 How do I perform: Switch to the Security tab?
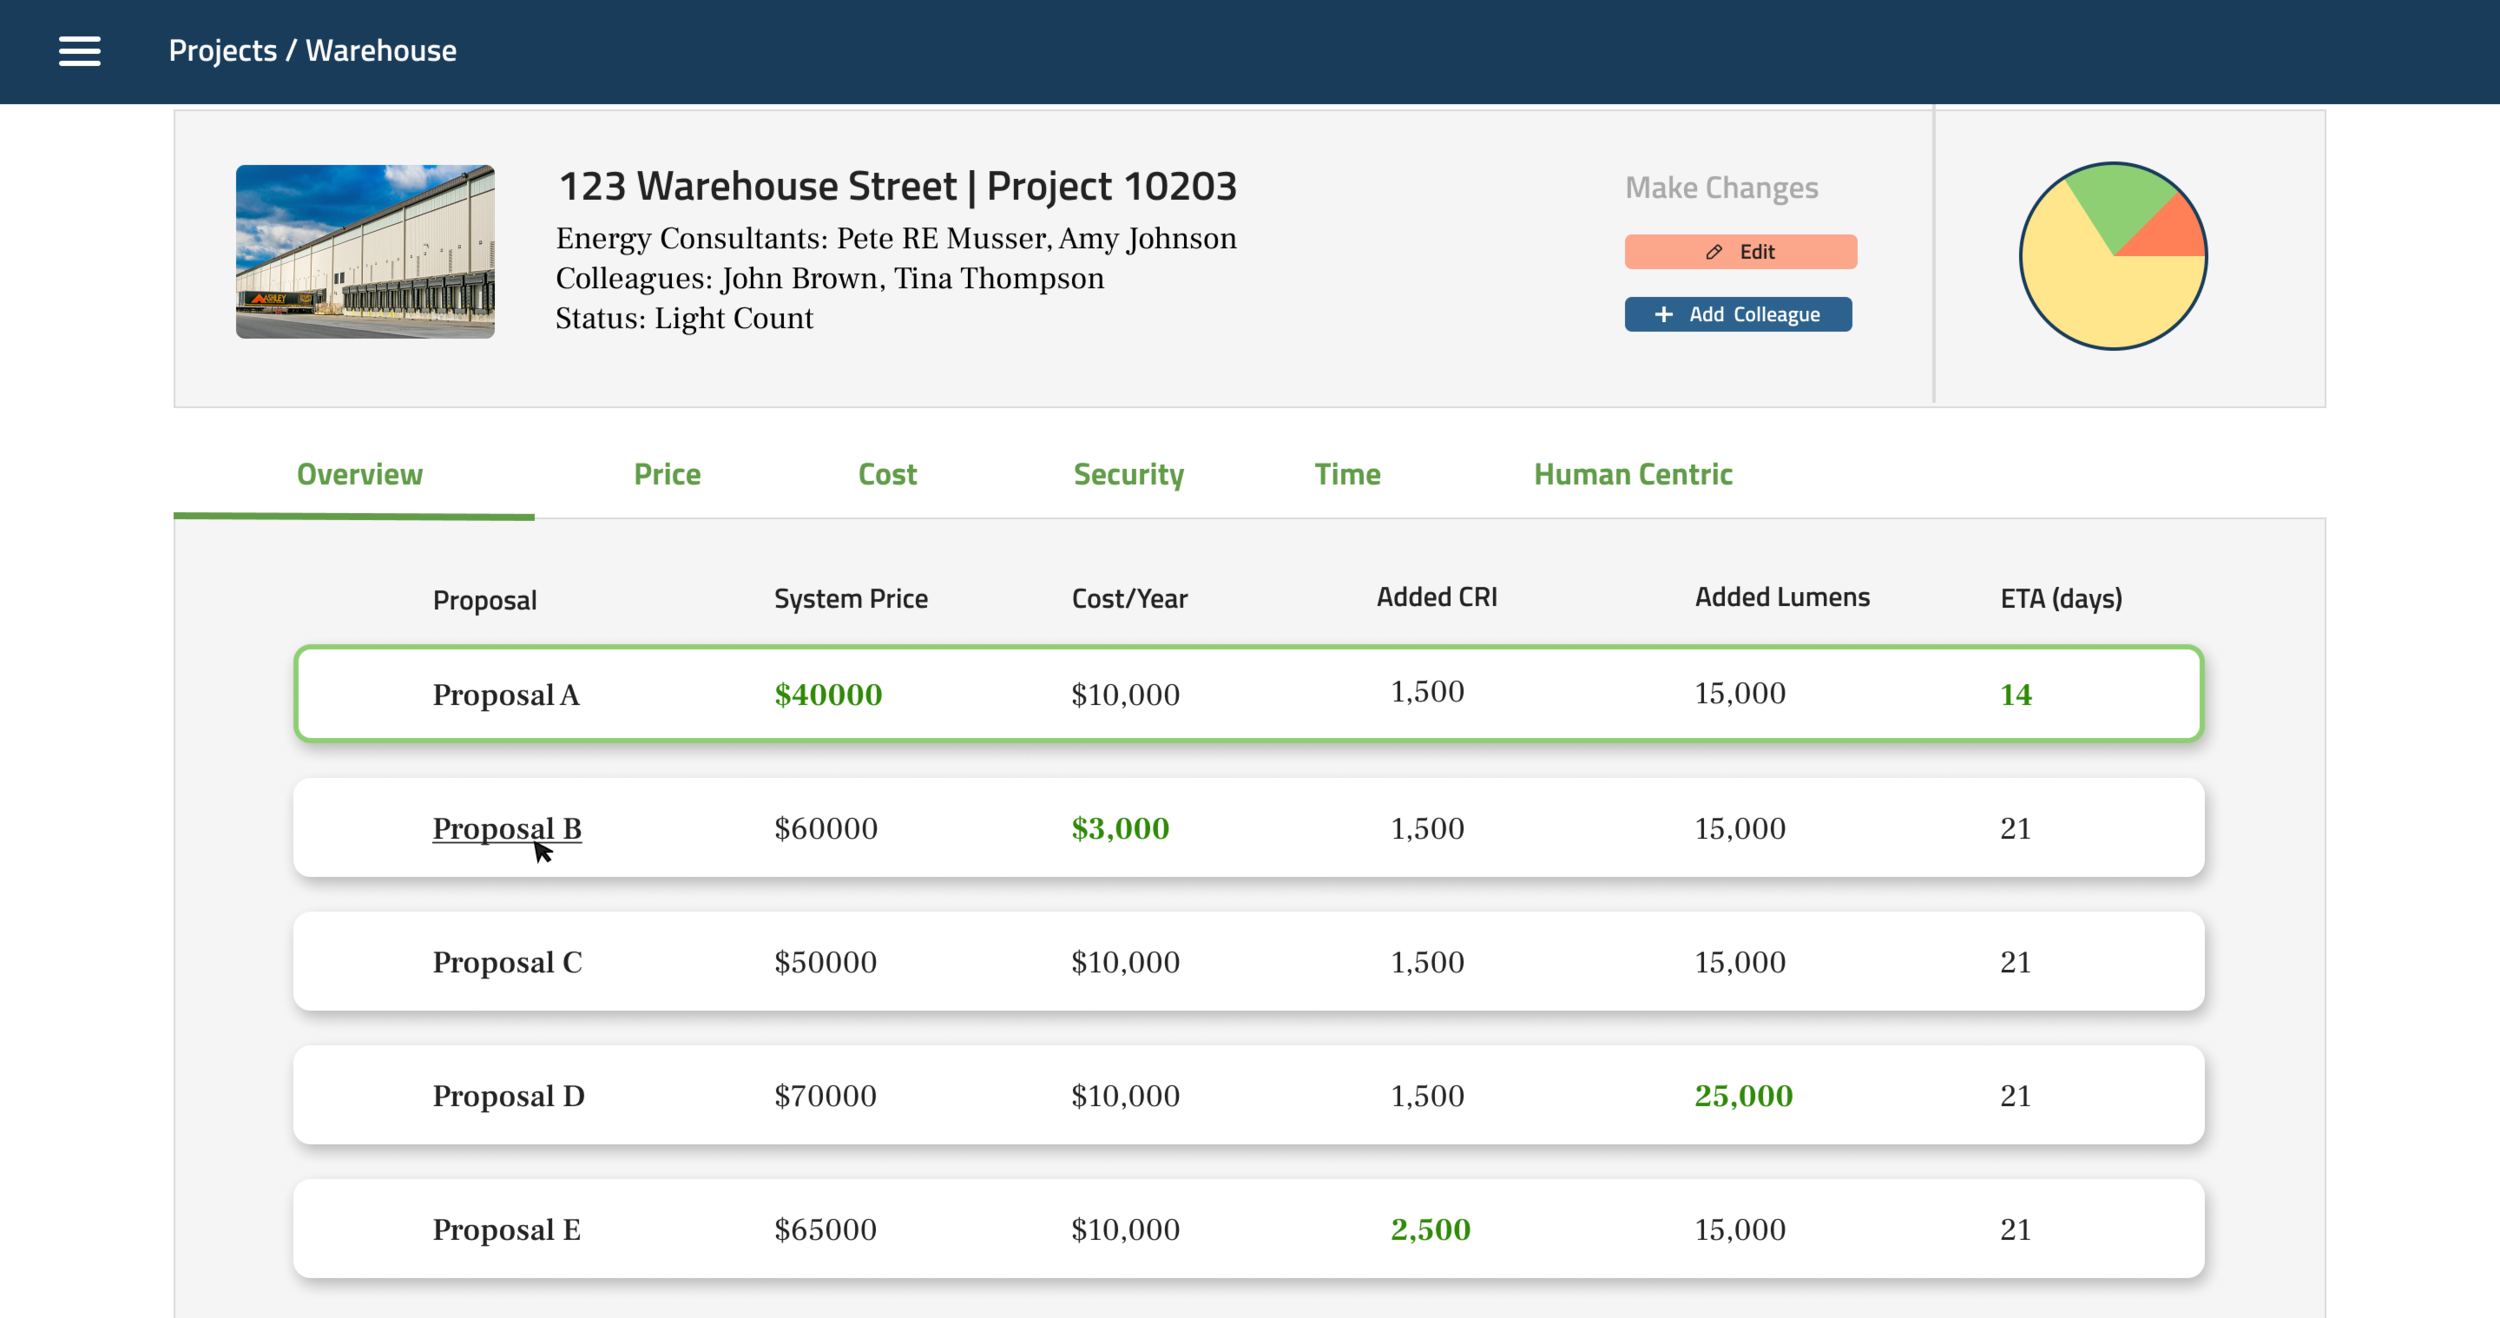[x=1129, y=474]
